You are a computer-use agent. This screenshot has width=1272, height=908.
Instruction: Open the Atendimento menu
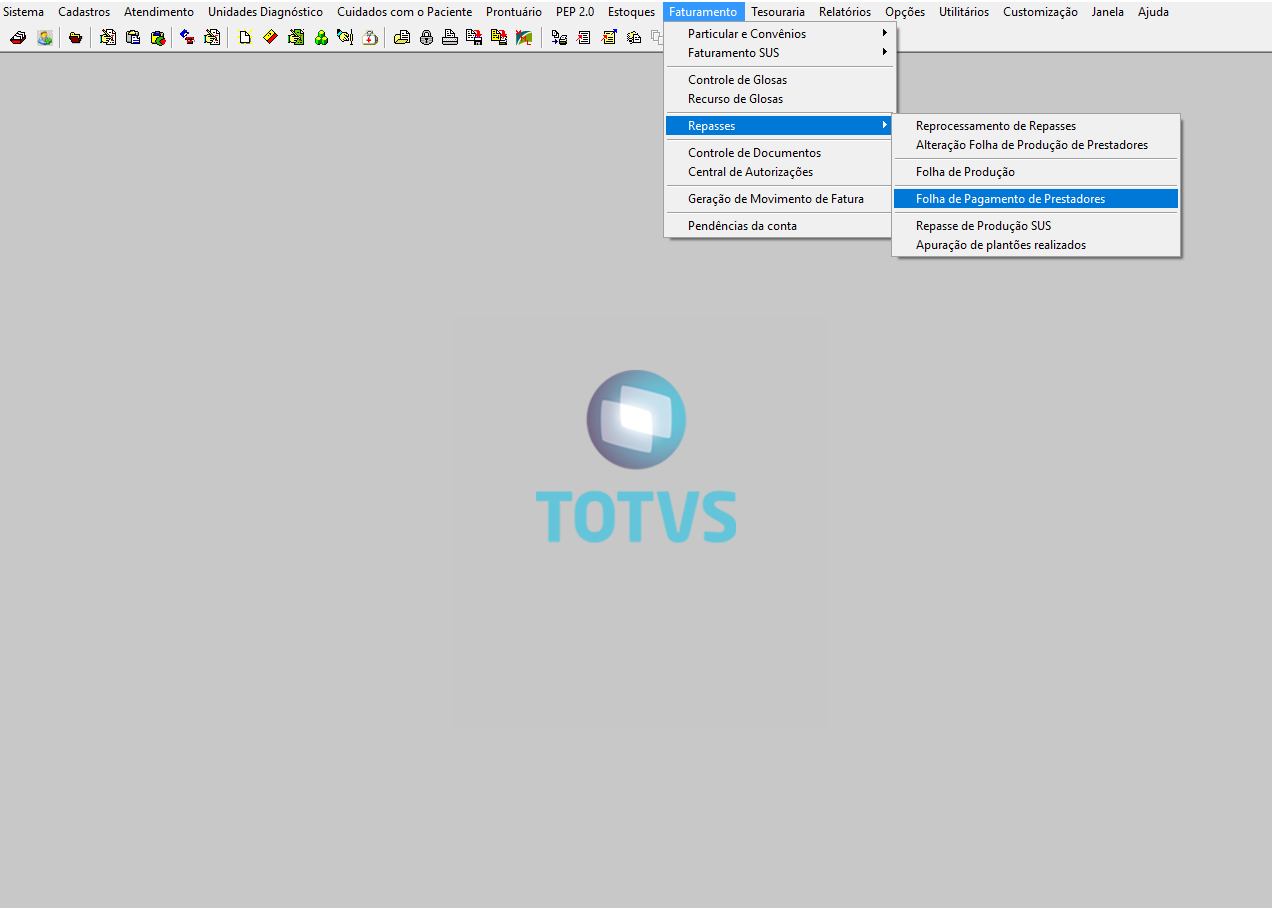tap(159, 12)
